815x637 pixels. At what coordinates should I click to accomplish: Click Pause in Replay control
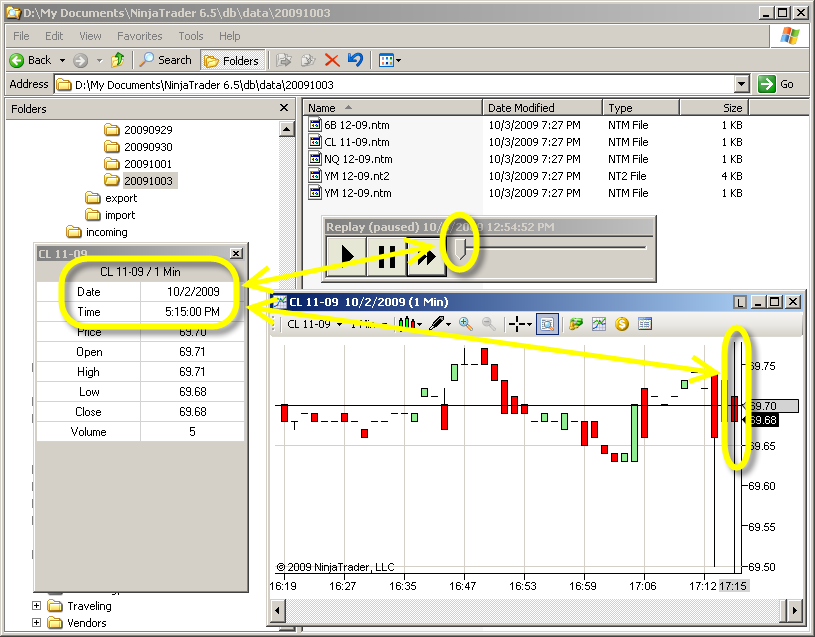386,256
